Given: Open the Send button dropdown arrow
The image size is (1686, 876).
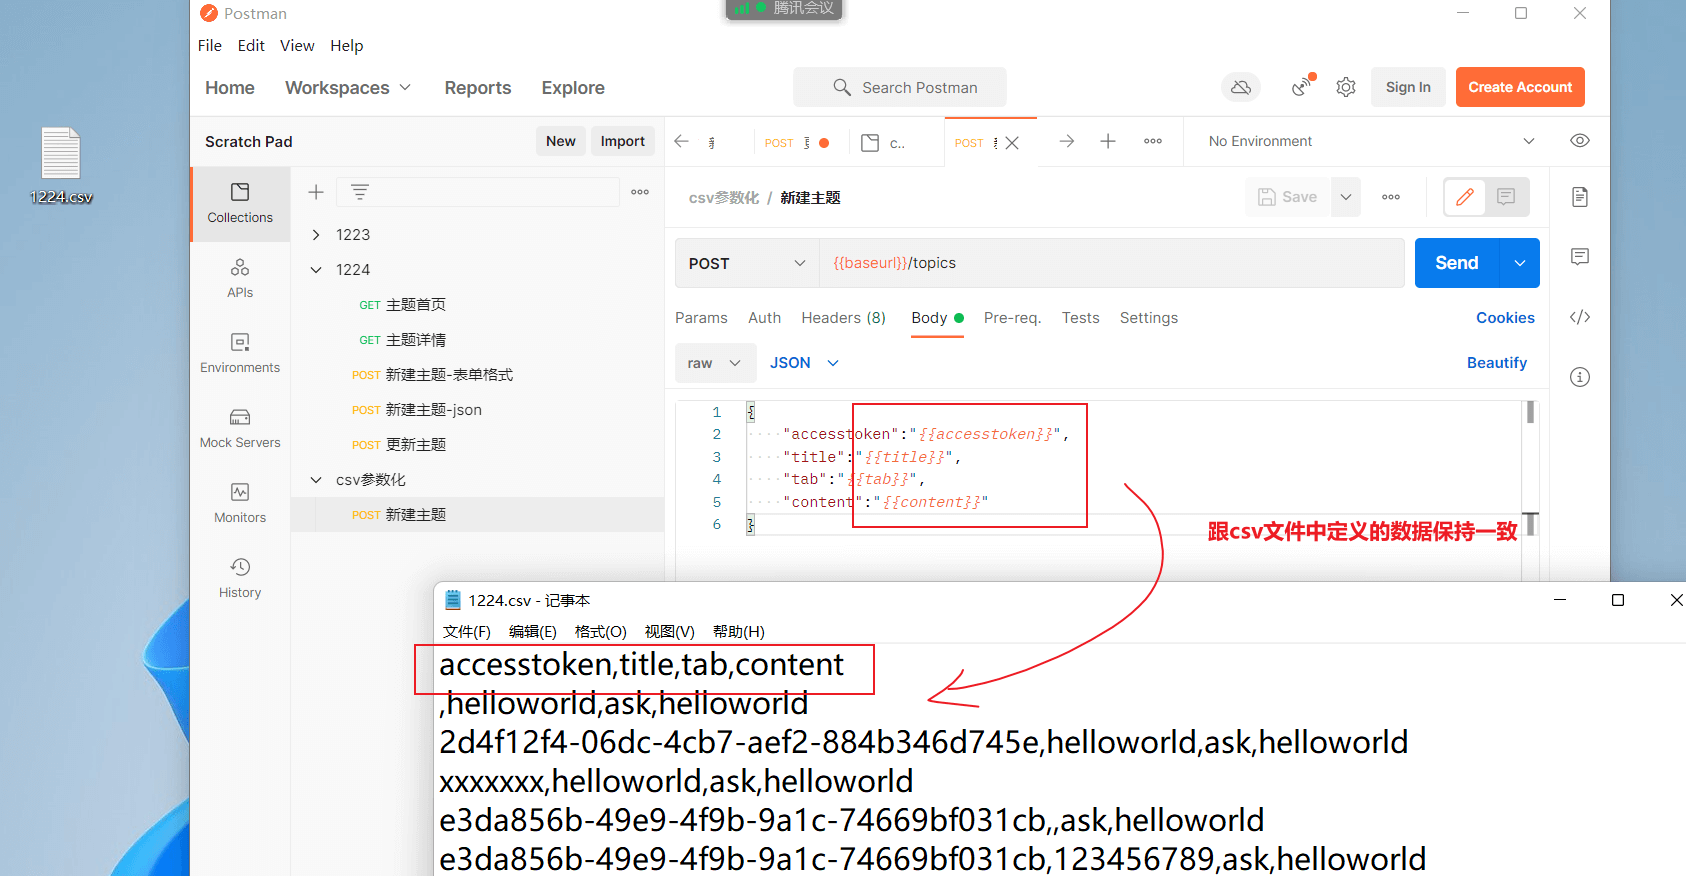Looking at the screenshot, I should coord(1520,263).
